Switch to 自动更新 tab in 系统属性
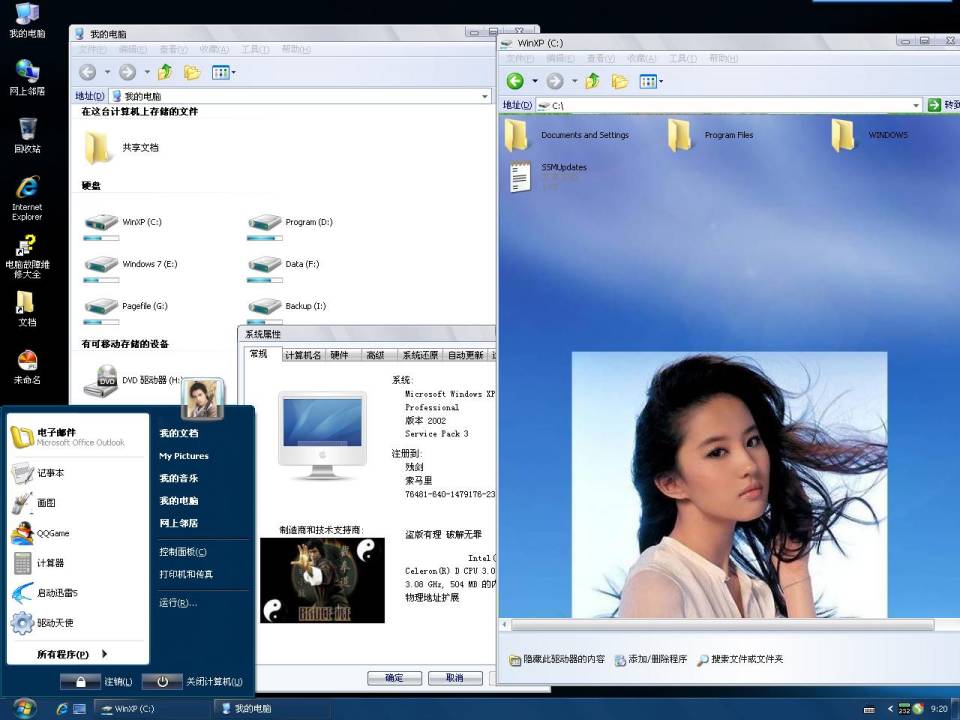 pyautogui.click(x=465, y=355)
